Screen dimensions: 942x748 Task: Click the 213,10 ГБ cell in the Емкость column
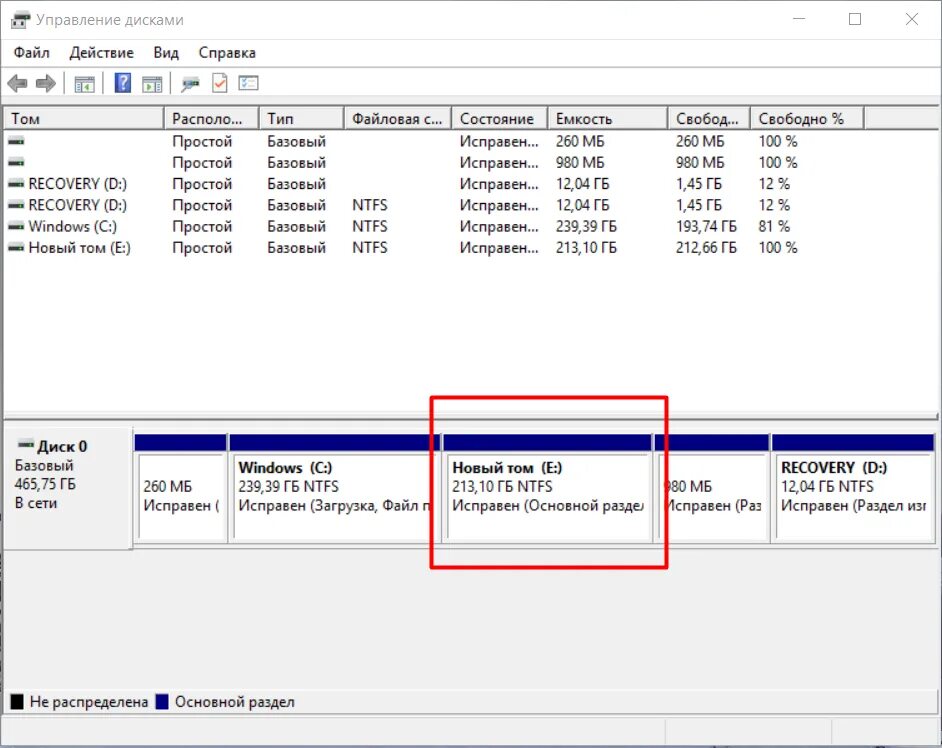tap(586, 248)
